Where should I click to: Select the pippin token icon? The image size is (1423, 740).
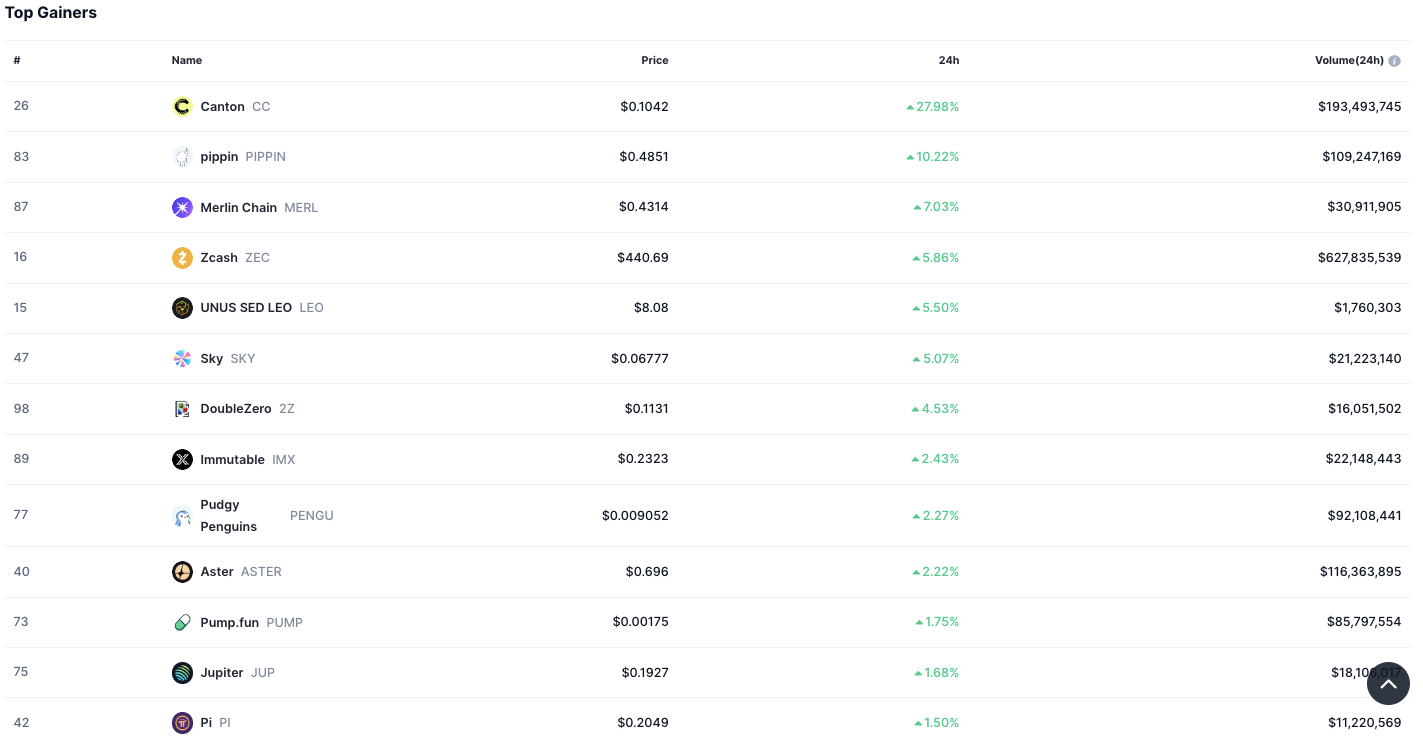182,156
